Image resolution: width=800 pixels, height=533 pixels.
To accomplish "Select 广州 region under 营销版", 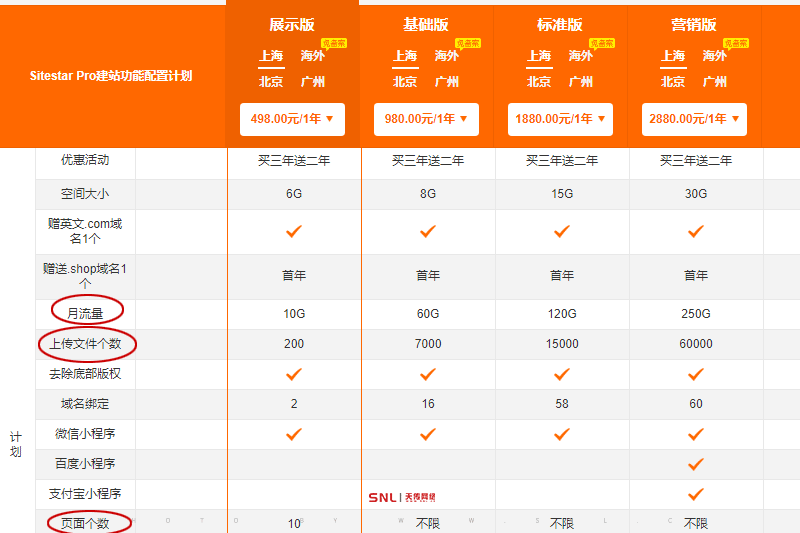I will click(x=714, y=82).
